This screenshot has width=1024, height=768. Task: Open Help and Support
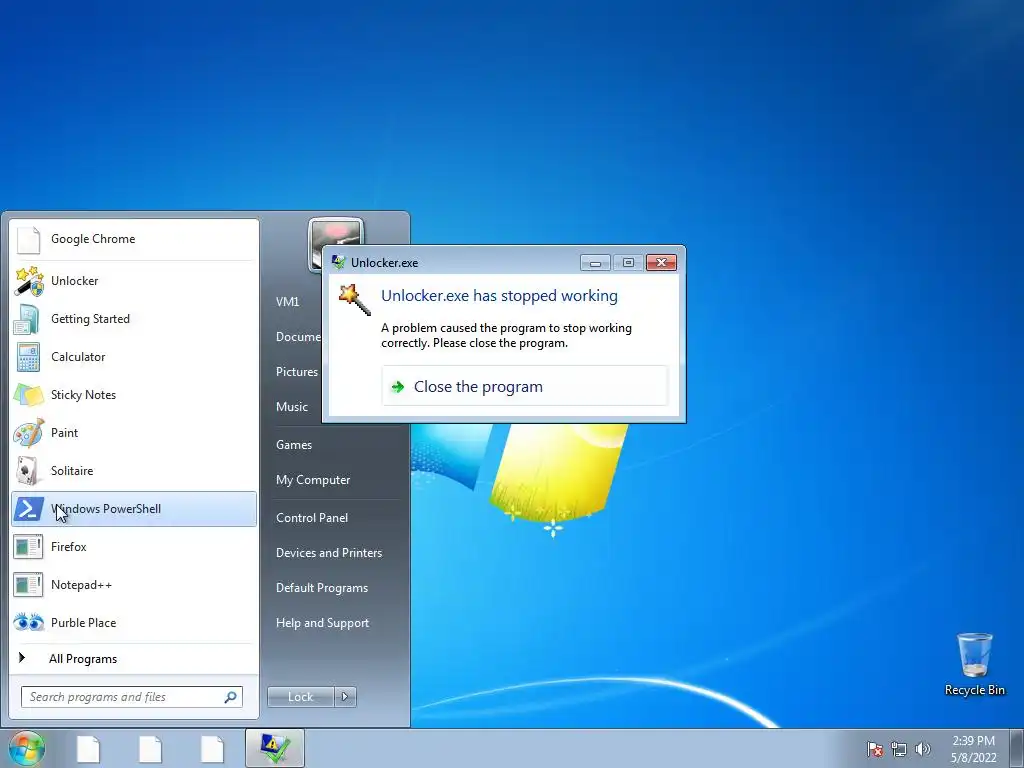[323, 623]
